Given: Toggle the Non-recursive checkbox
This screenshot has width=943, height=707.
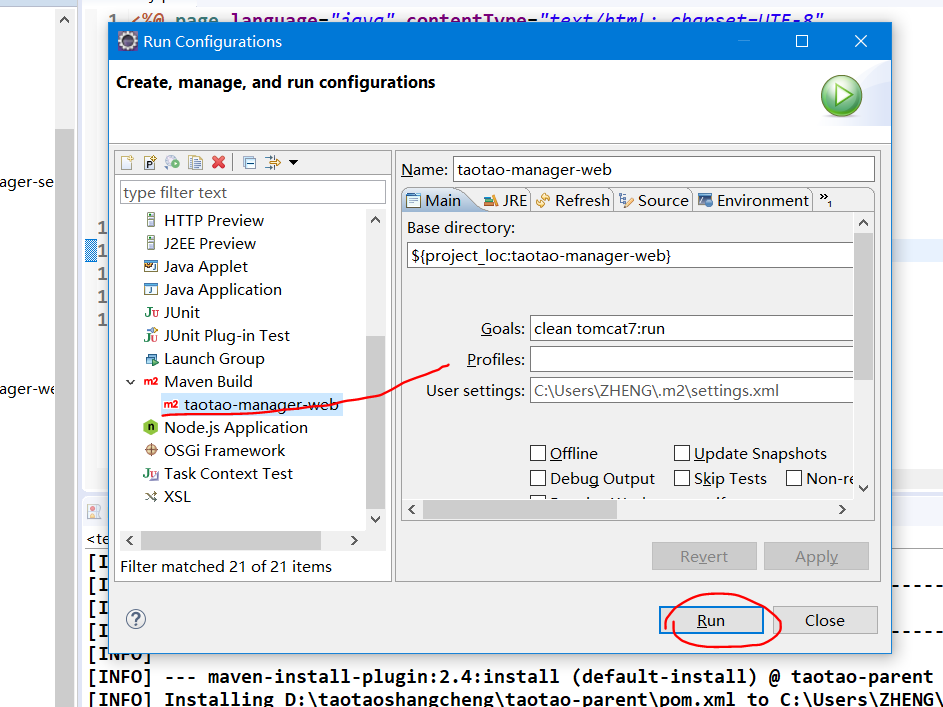Looking at the screenshot, I should pos(794,478).
